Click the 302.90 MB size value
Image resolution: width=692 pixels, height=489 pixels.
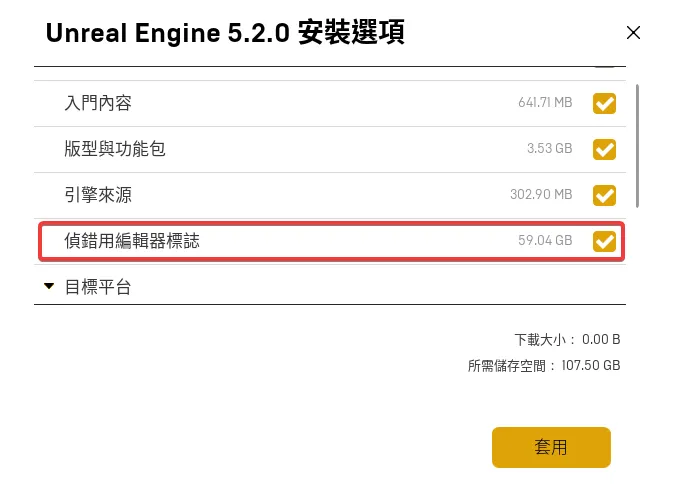click(541, 194)
